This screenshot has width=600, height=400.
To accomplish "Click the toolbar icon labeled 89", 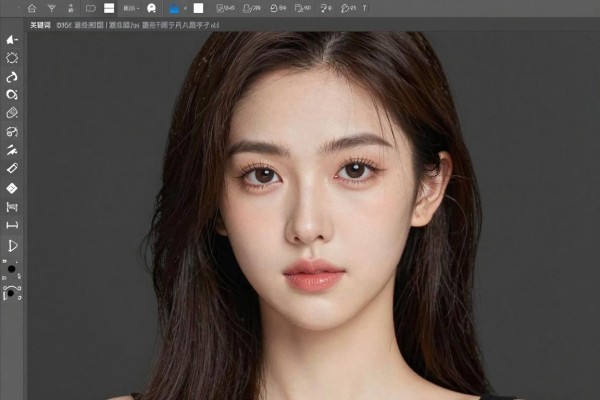I will coord(278,8).
